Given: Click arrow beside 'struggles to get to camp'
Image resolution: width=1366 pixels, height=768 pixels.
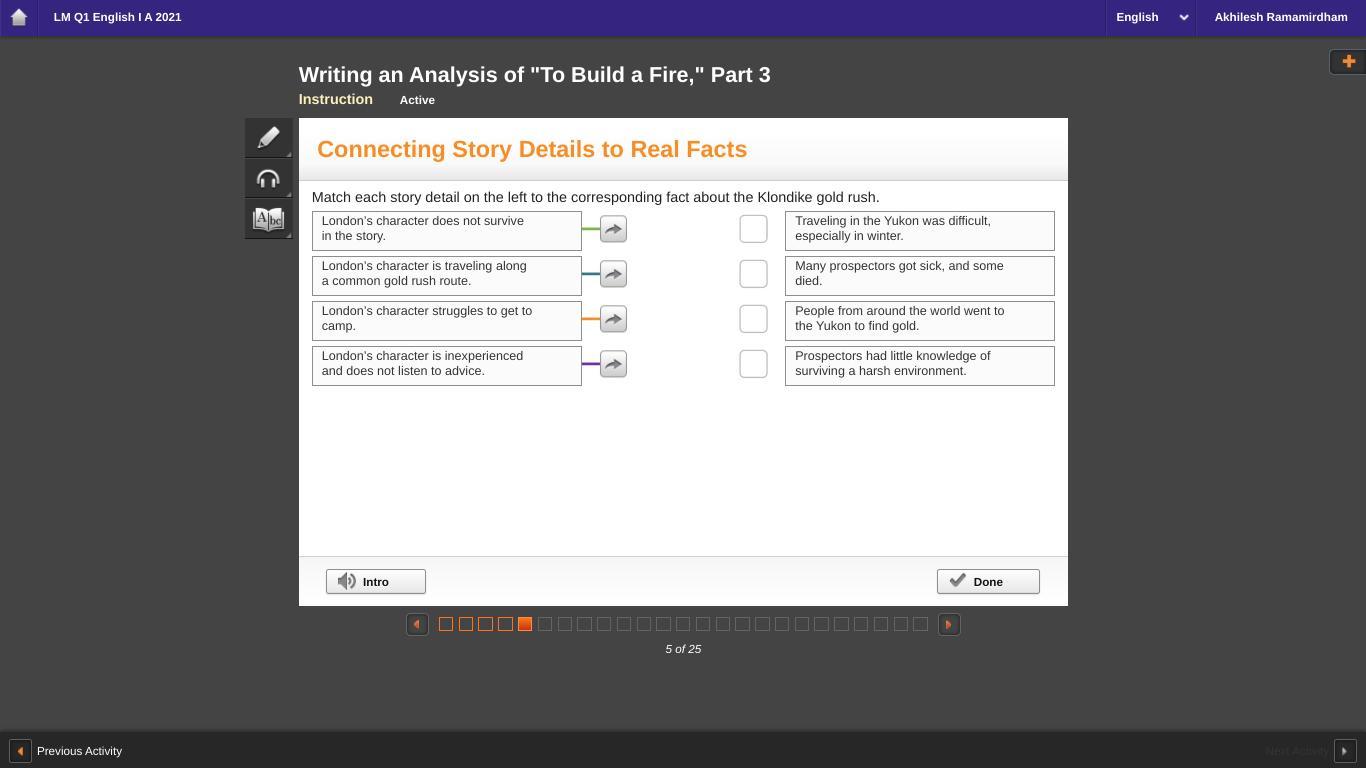Looking at the screenshot, I should tap(613, 319).
